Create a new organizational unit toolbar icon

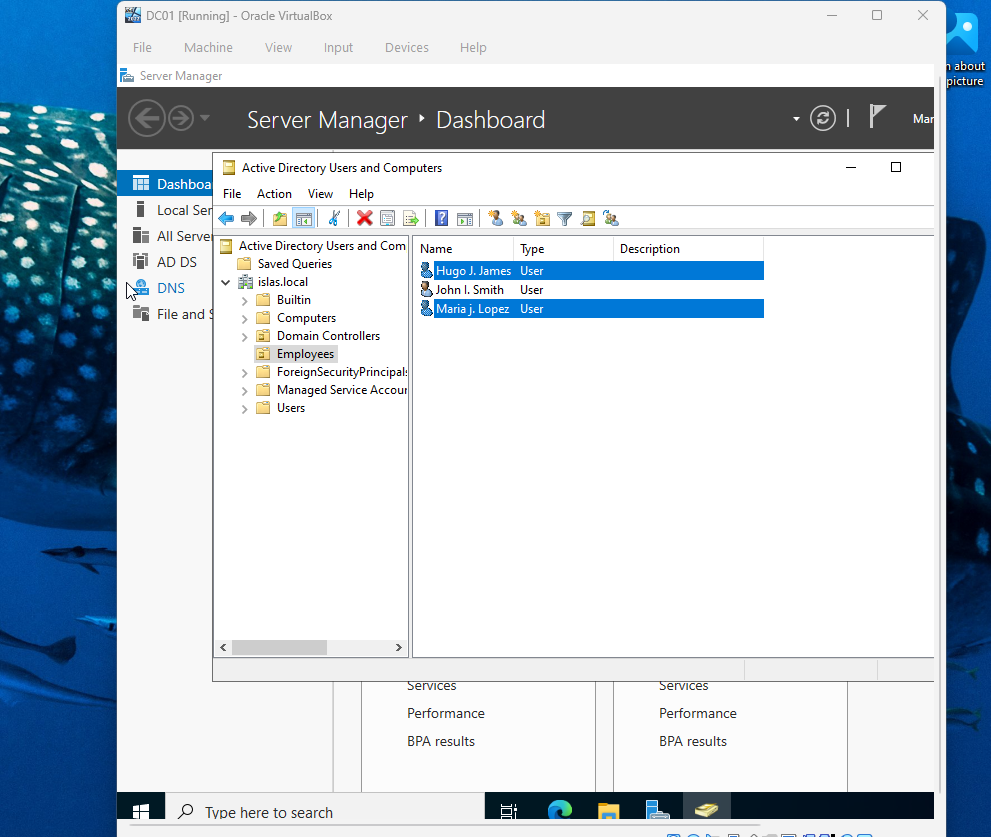click(x=542, y=219)
